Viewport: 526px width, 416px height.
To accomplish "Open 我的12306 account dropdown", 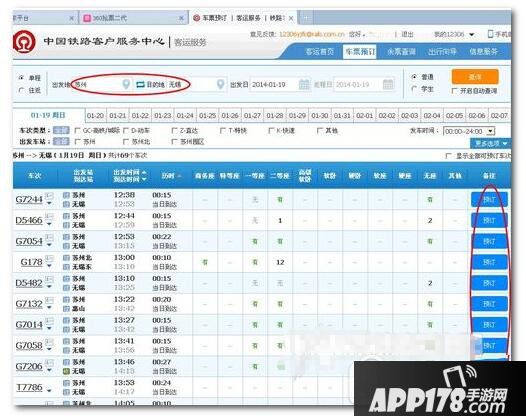I will [x=454, y=34].
